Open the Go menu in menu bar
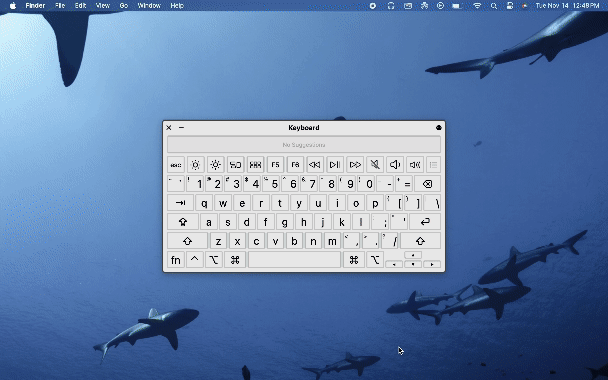608x380 pixels. click(x=124, y=5)
